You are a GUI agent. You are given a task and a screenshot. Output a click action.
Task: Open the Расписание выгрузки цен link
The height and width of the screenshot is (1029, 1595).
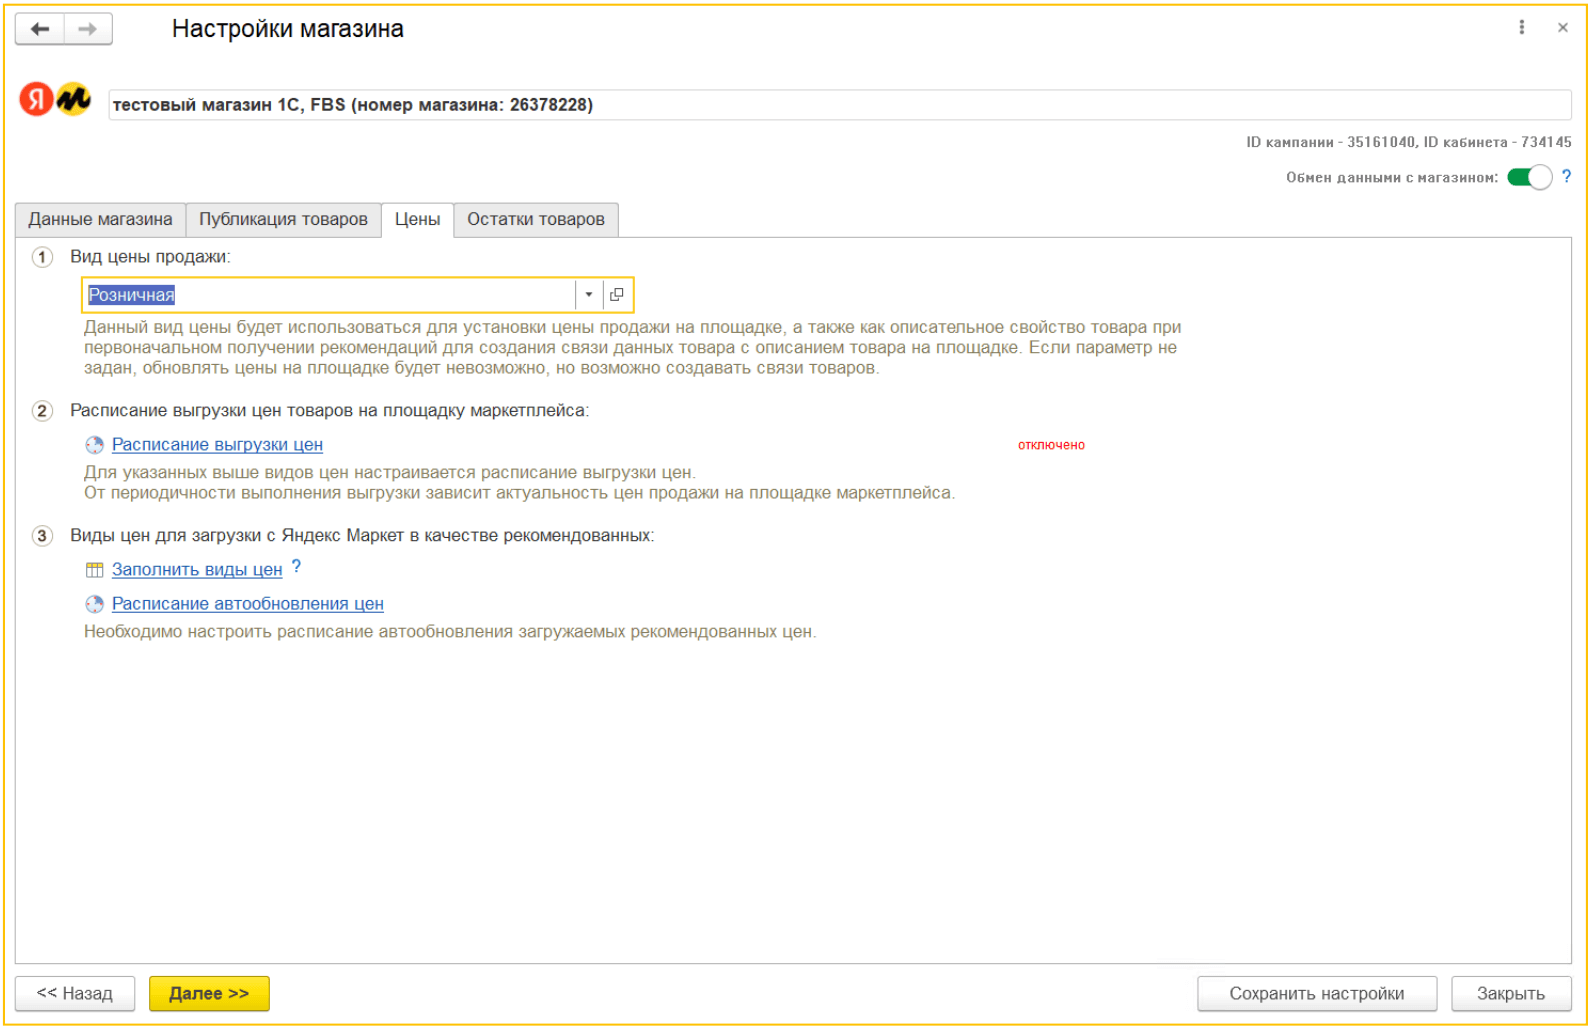click(217, 445)
